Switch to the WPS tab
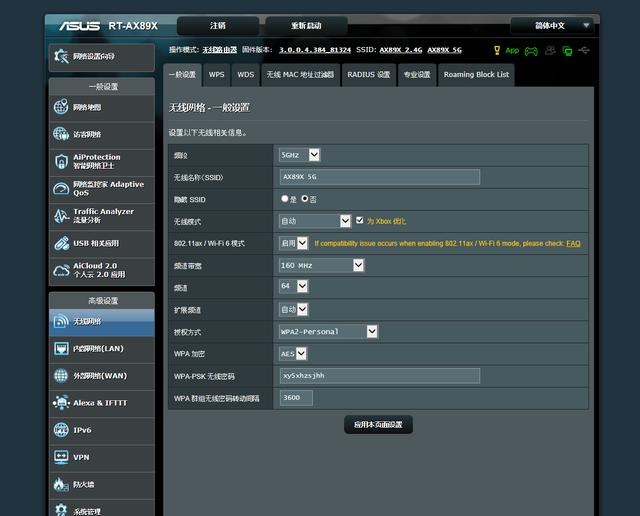Image resolution: width=640 pixels, height=516 pixels. click(x=216, y=75)
